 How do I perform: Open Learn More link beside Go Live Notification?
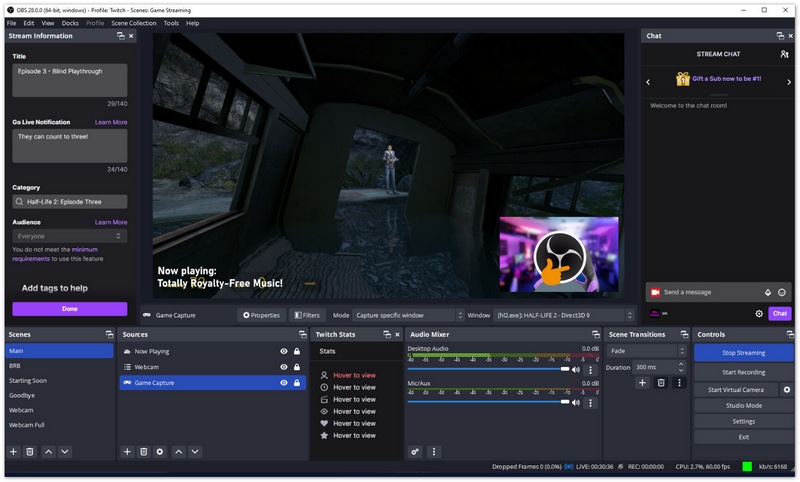pos(111,122)
